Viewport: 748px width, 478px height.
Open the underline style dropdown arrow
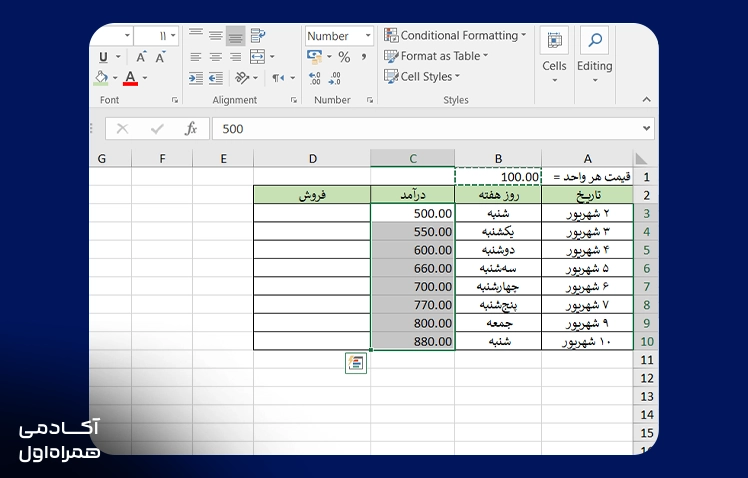(x=118, y=57)
